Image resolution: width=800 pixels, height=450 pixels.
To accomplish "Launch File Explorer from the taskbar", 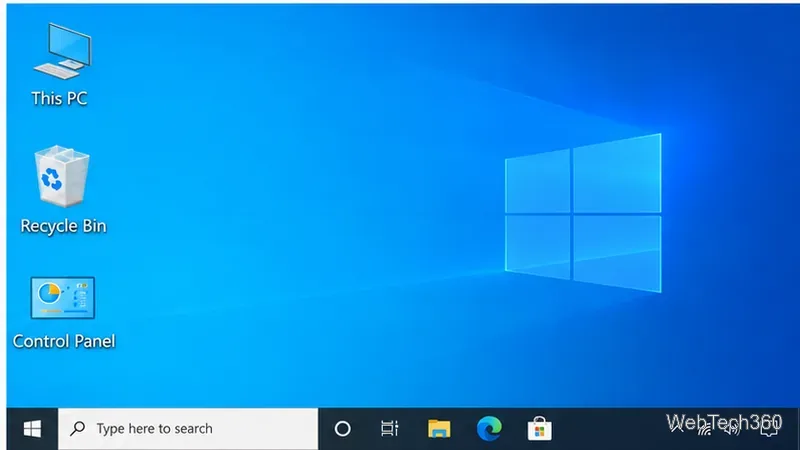I will click(439, 429).
